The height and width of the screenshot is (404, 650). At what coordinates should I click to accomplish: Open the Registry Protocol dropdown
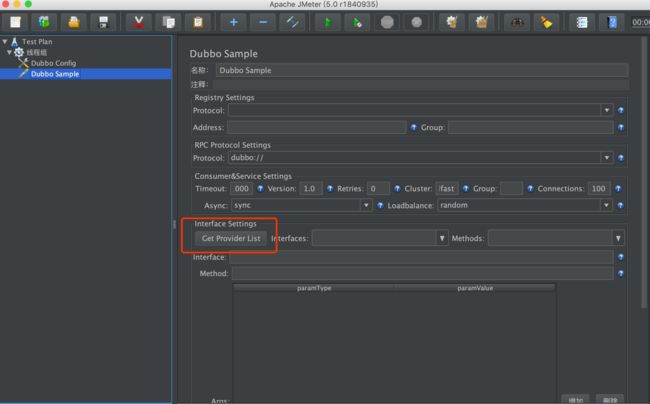(606, 110)
